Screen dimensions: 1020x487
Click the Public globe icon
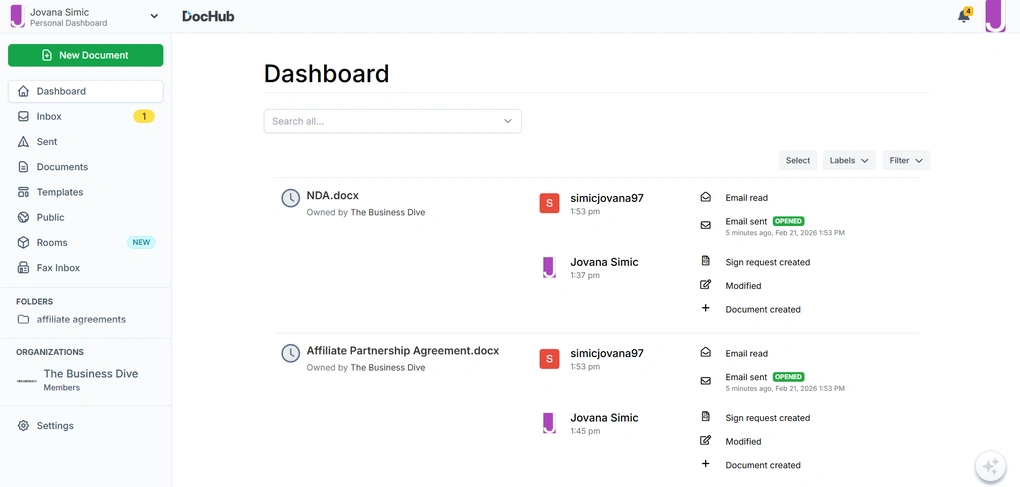[x=23, y=217]
